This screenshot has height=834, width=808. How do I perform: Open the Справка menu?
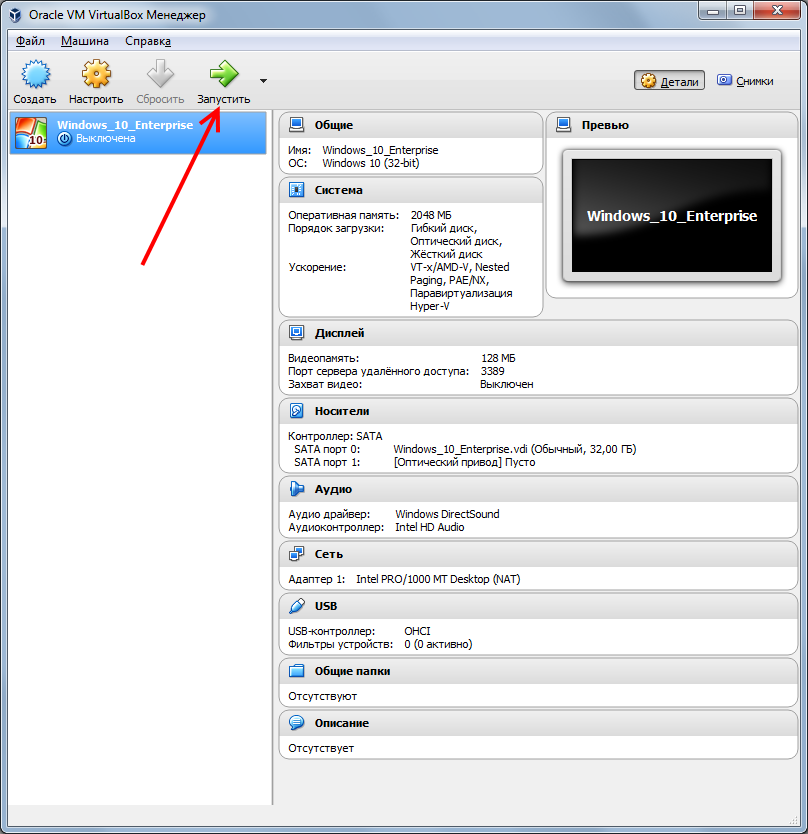click(x=148, y=41)
